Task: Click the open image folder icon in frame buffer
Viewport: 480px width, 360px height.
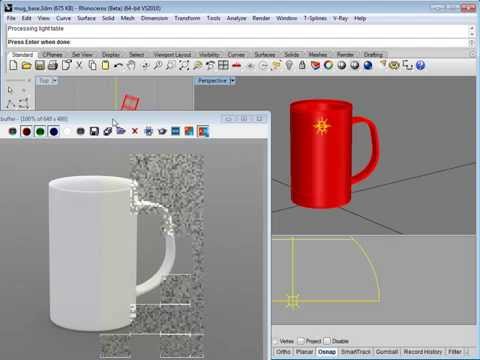Action: click(x=121, y=131)
